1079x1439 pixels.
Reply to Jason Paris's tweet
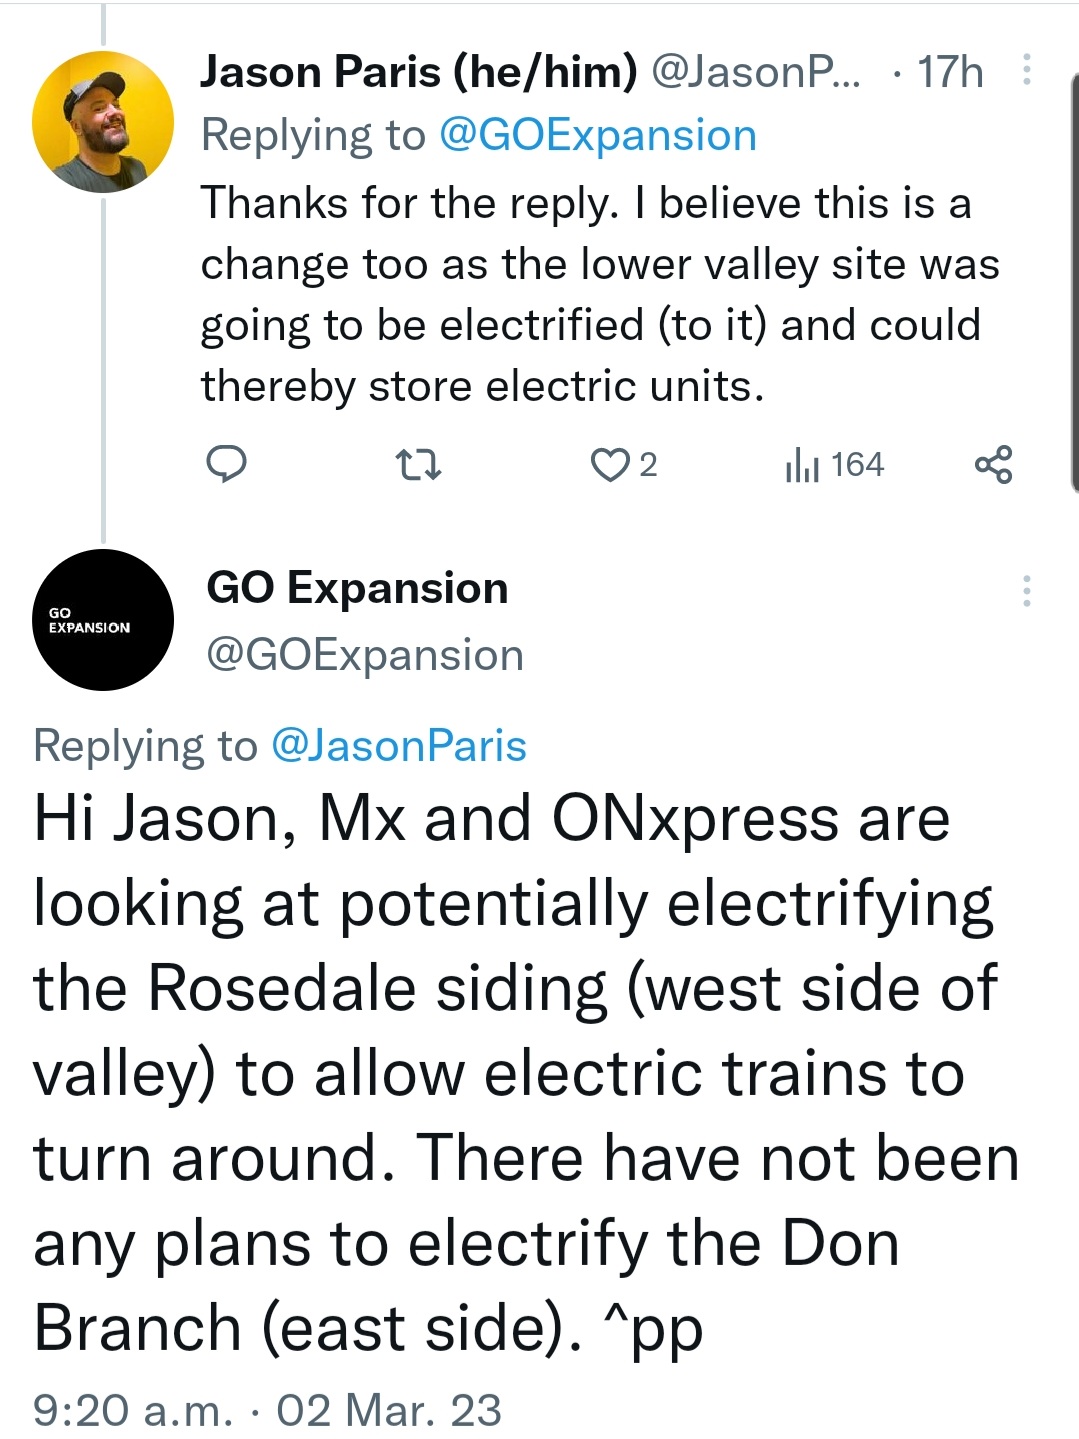click(x=226, y=465)
